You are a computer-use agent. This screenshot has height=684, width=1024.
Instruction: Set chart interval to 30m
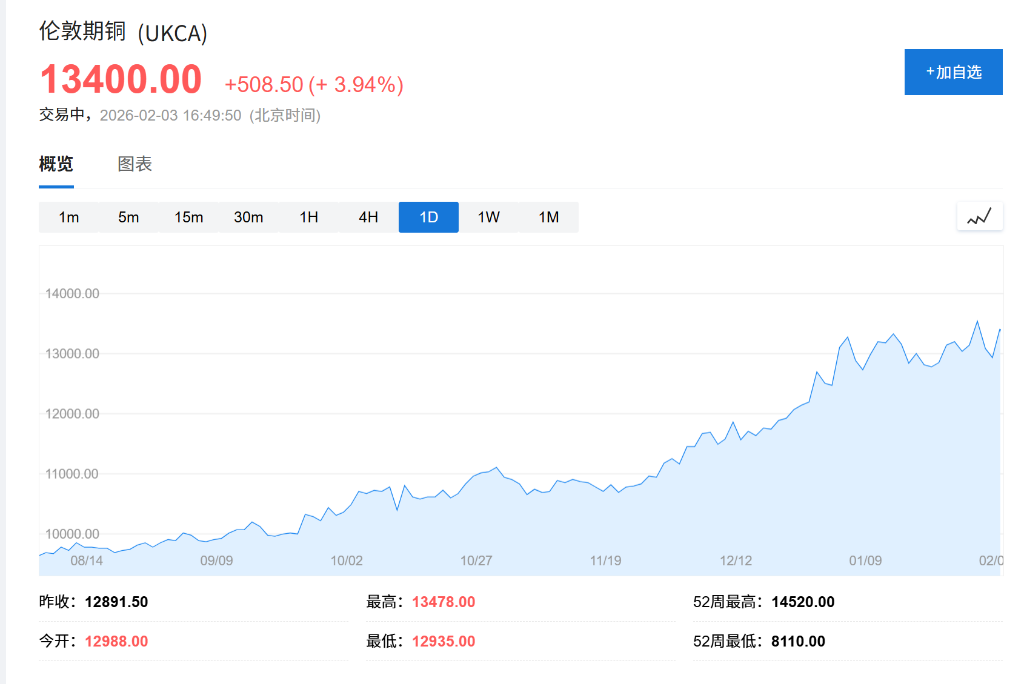(x=249, y=217)
